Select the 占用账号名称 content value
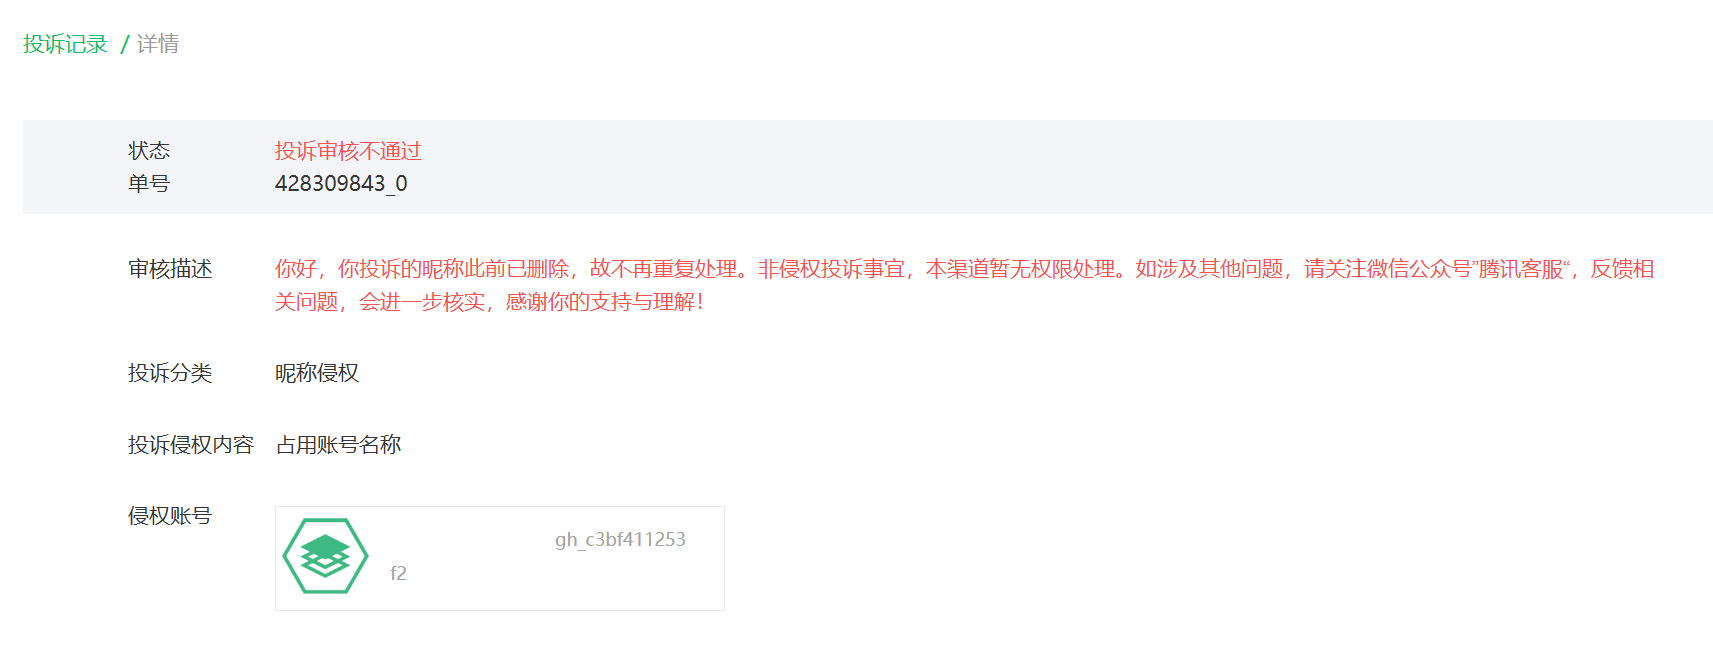 [338, 445]
